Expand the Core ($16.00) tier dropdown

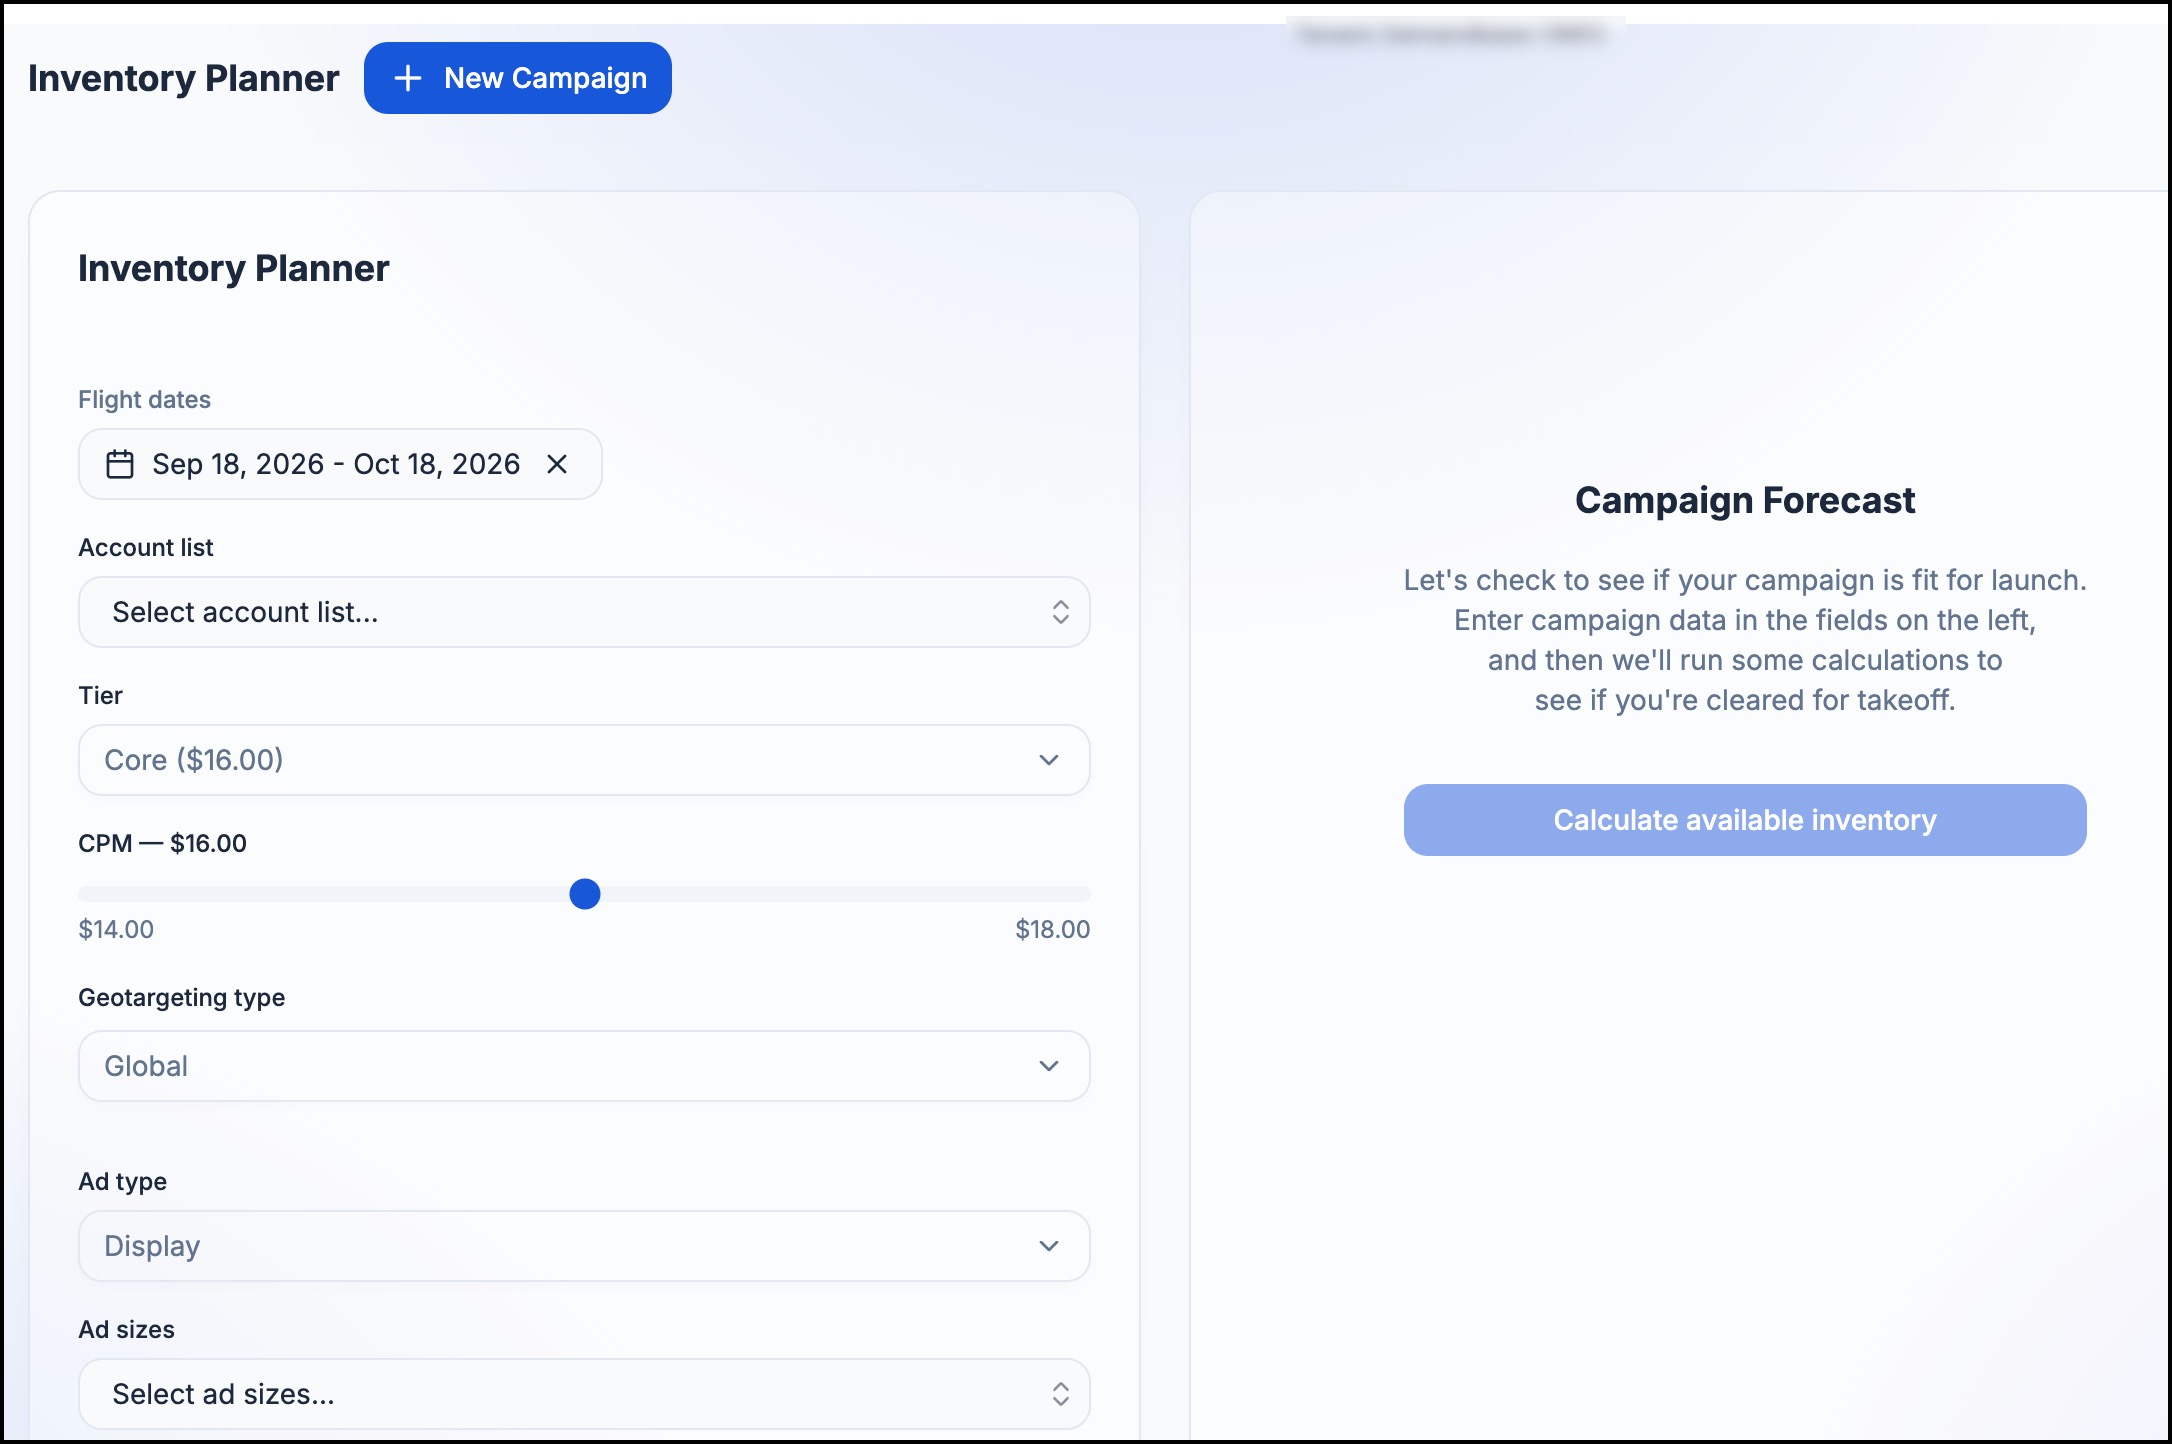[584, 760]
